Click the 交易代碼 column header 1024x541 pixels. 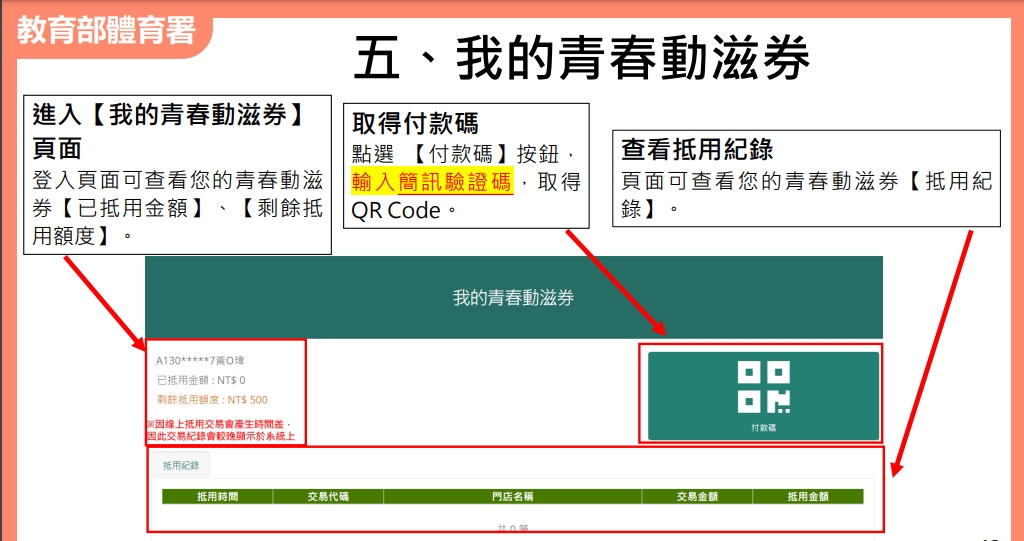click(x=328, y=497)
